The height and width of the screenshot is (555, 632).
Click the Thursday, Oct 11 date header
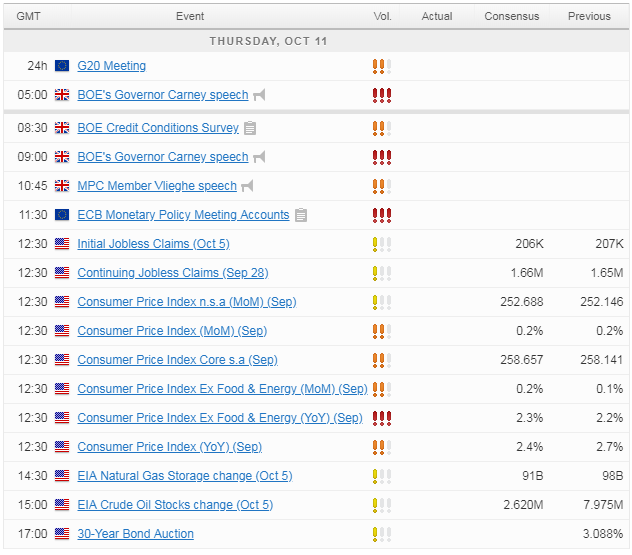click(x=268, y=41)
